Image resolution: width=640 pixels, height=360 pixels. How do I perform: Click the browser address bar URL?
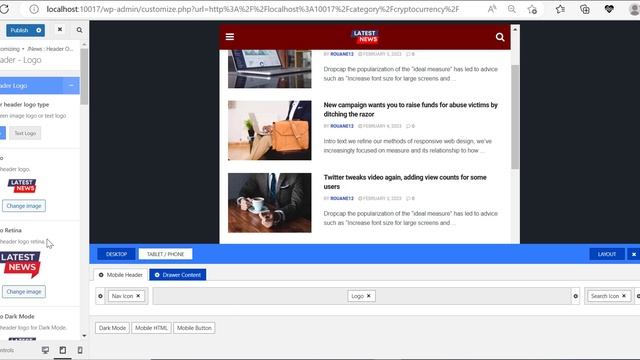[x=253, y=9]
